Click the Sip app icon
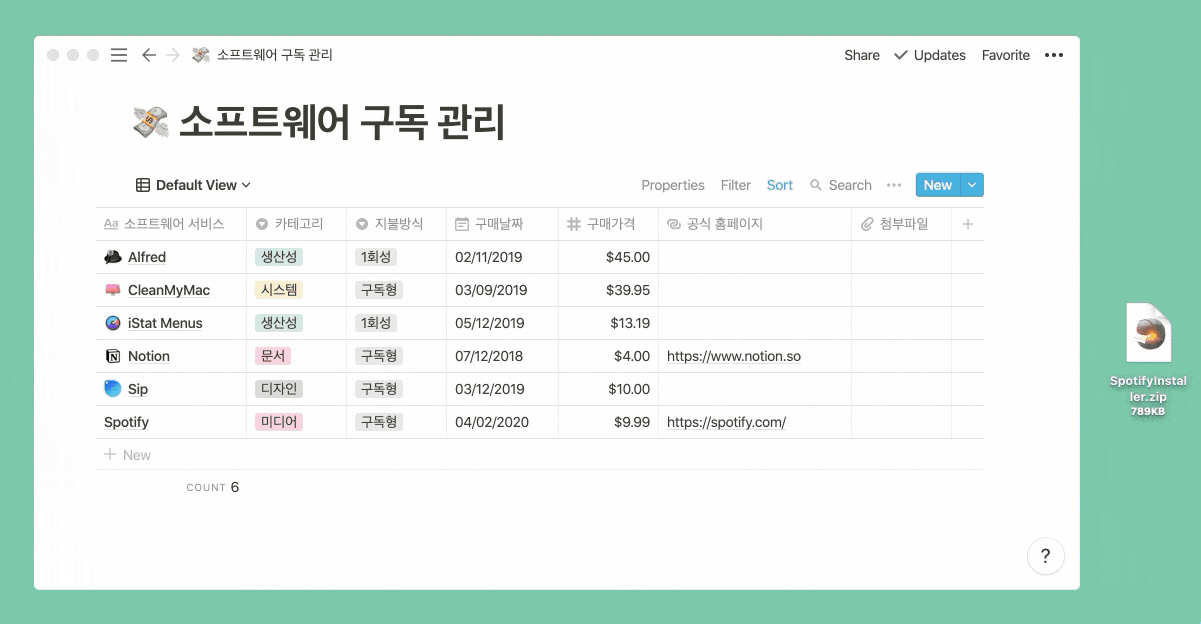The height and width of the screenshot is (624, 1201). coord(113,389)
